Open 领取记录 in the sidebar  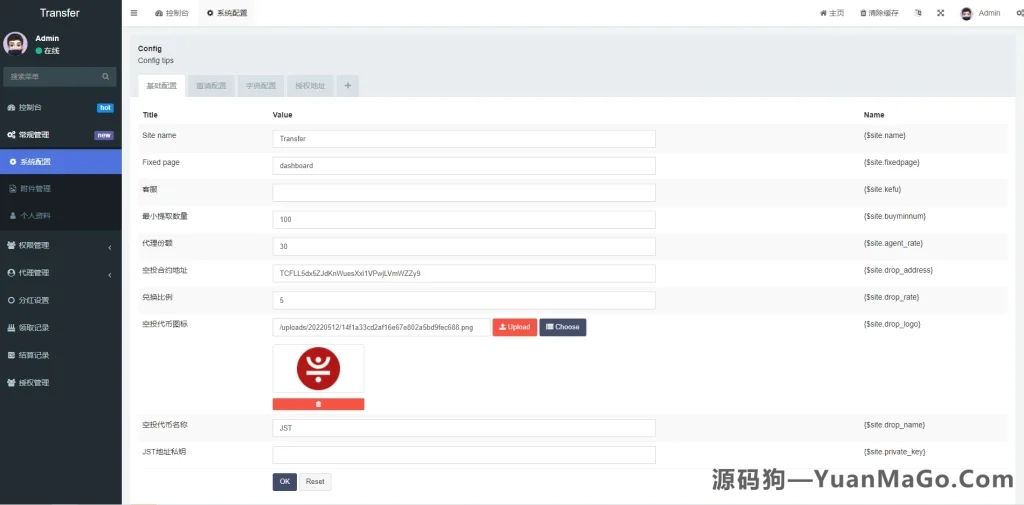pyautogui.click(x=61, y=328)
